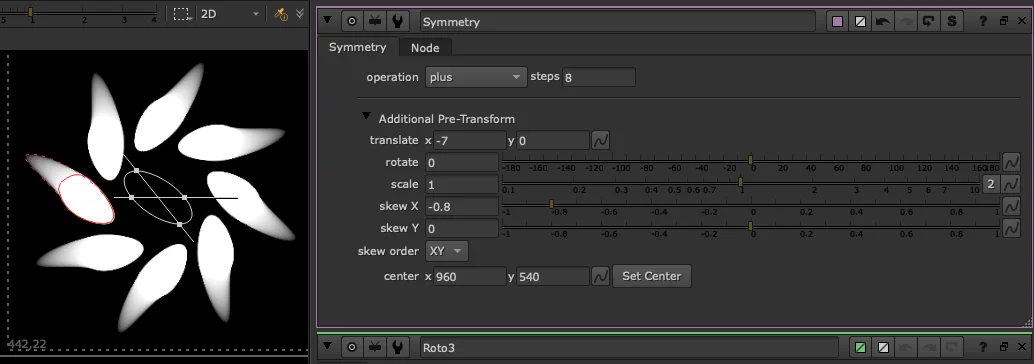Center the Symmetry node in node graph
The height and width of the screenshot is (364, 1034).
pyautogui.click(x=352, y=21)
